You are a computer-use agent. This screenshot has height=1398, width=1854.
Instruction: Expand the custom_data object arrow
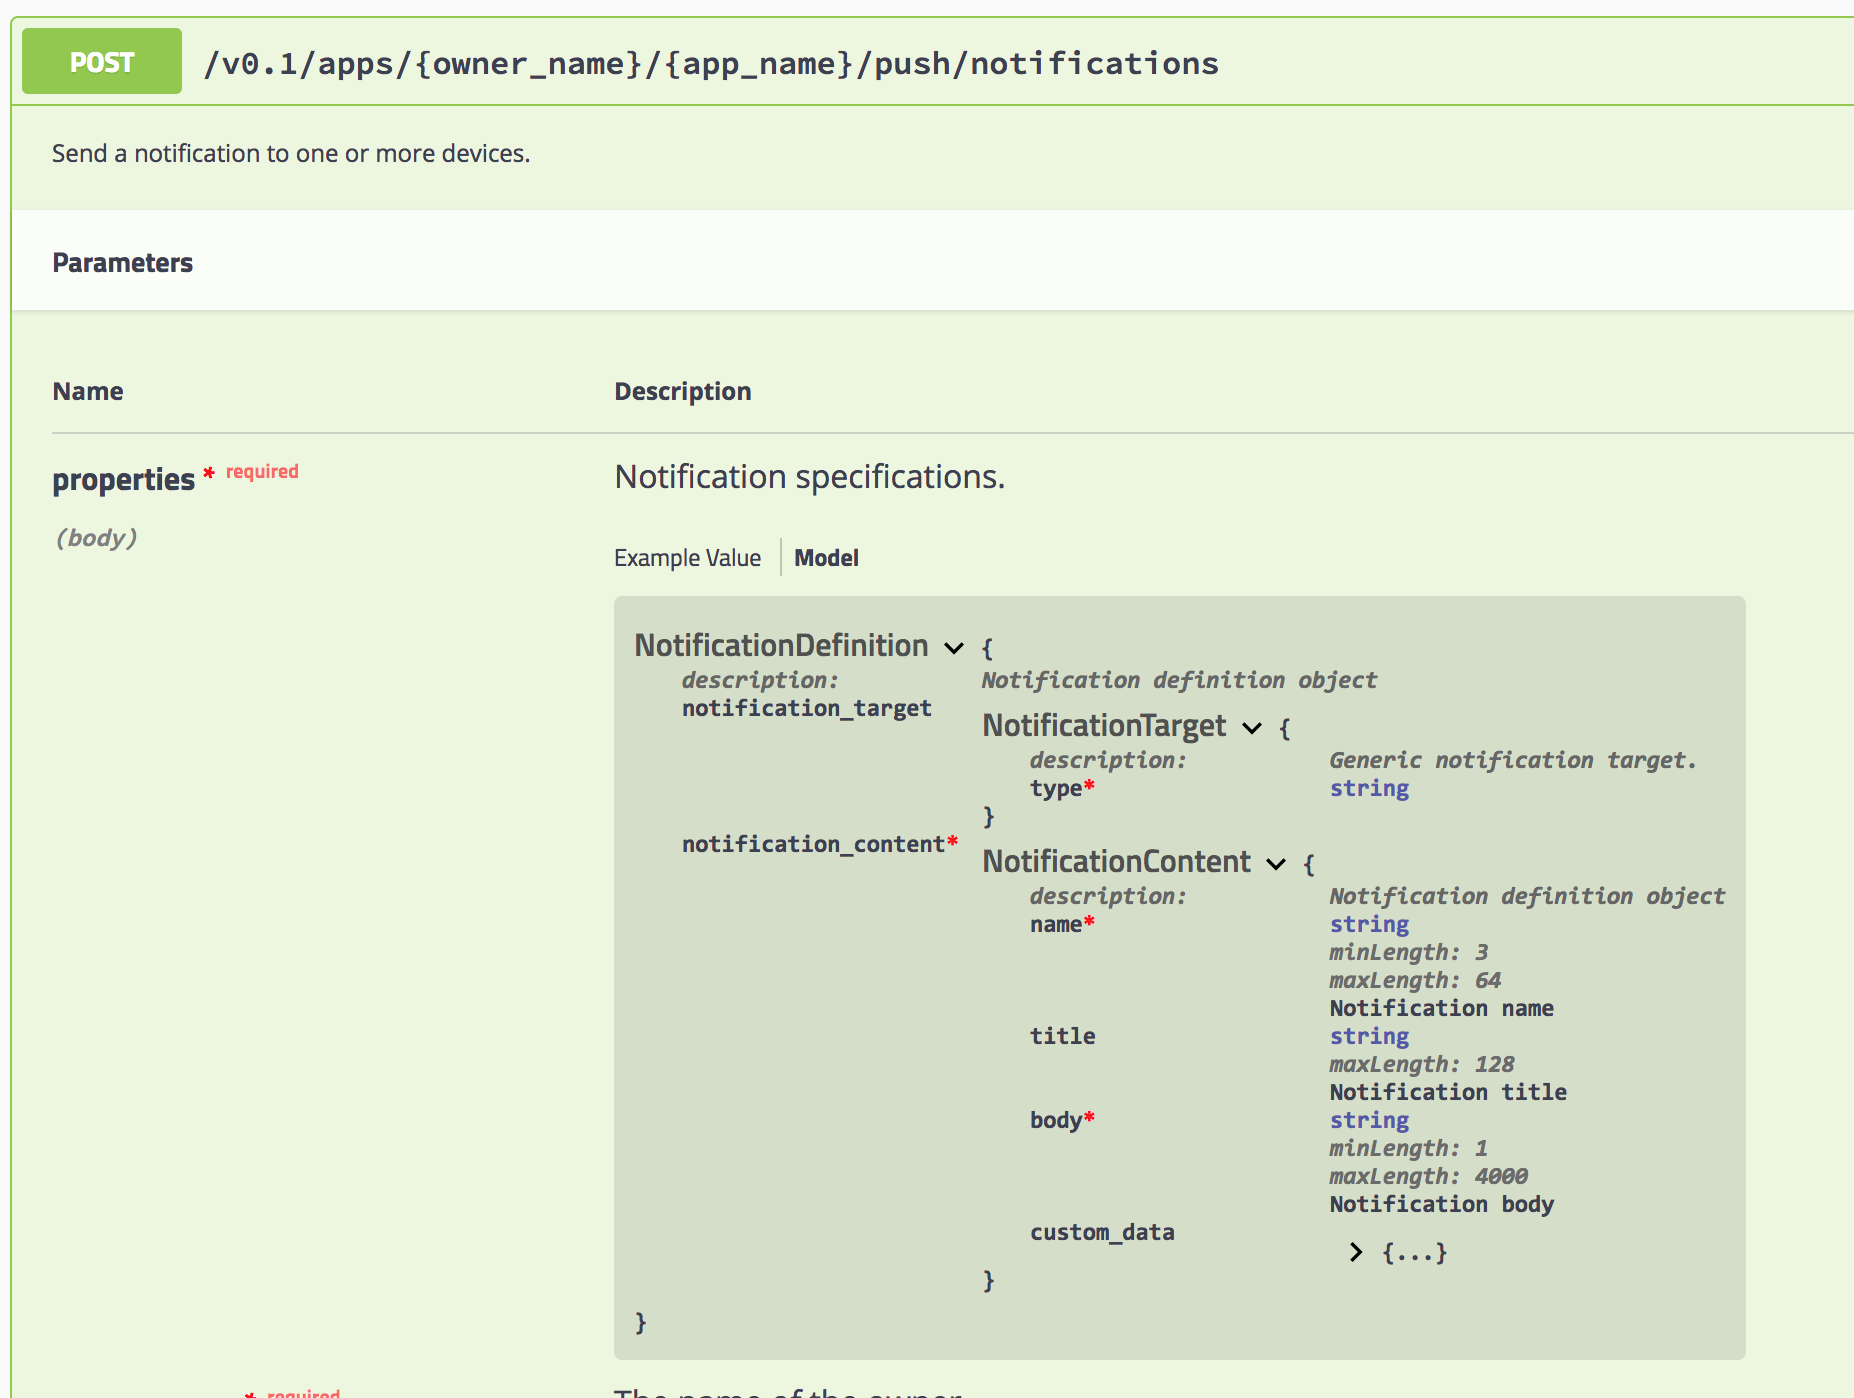(x=1357, y=1251)
